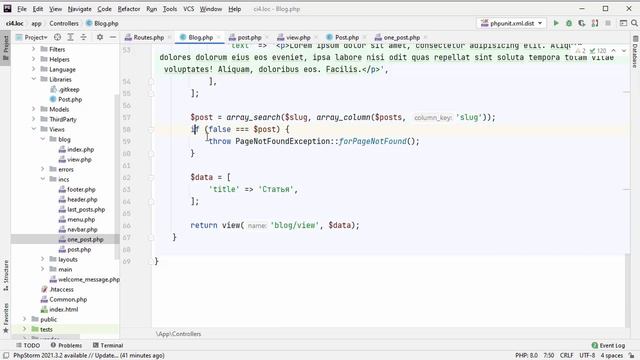Viewport: 640px width, 360px height.
Task: Open the Event Log
Action: 608,345
